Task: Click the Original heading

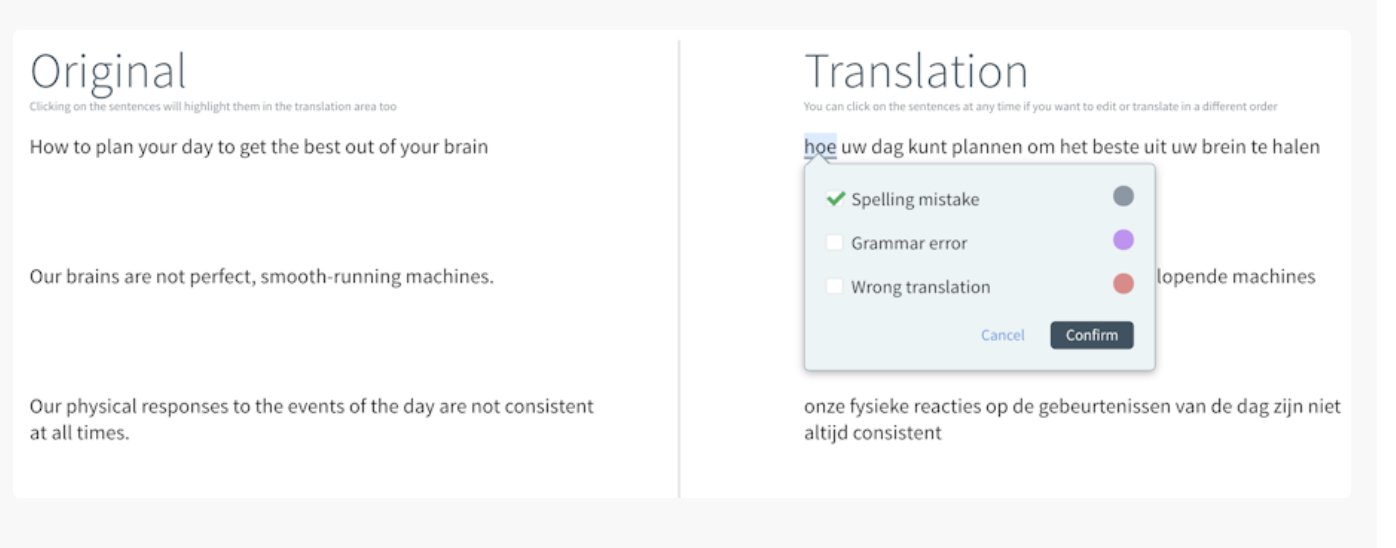Action: [108, 72]
